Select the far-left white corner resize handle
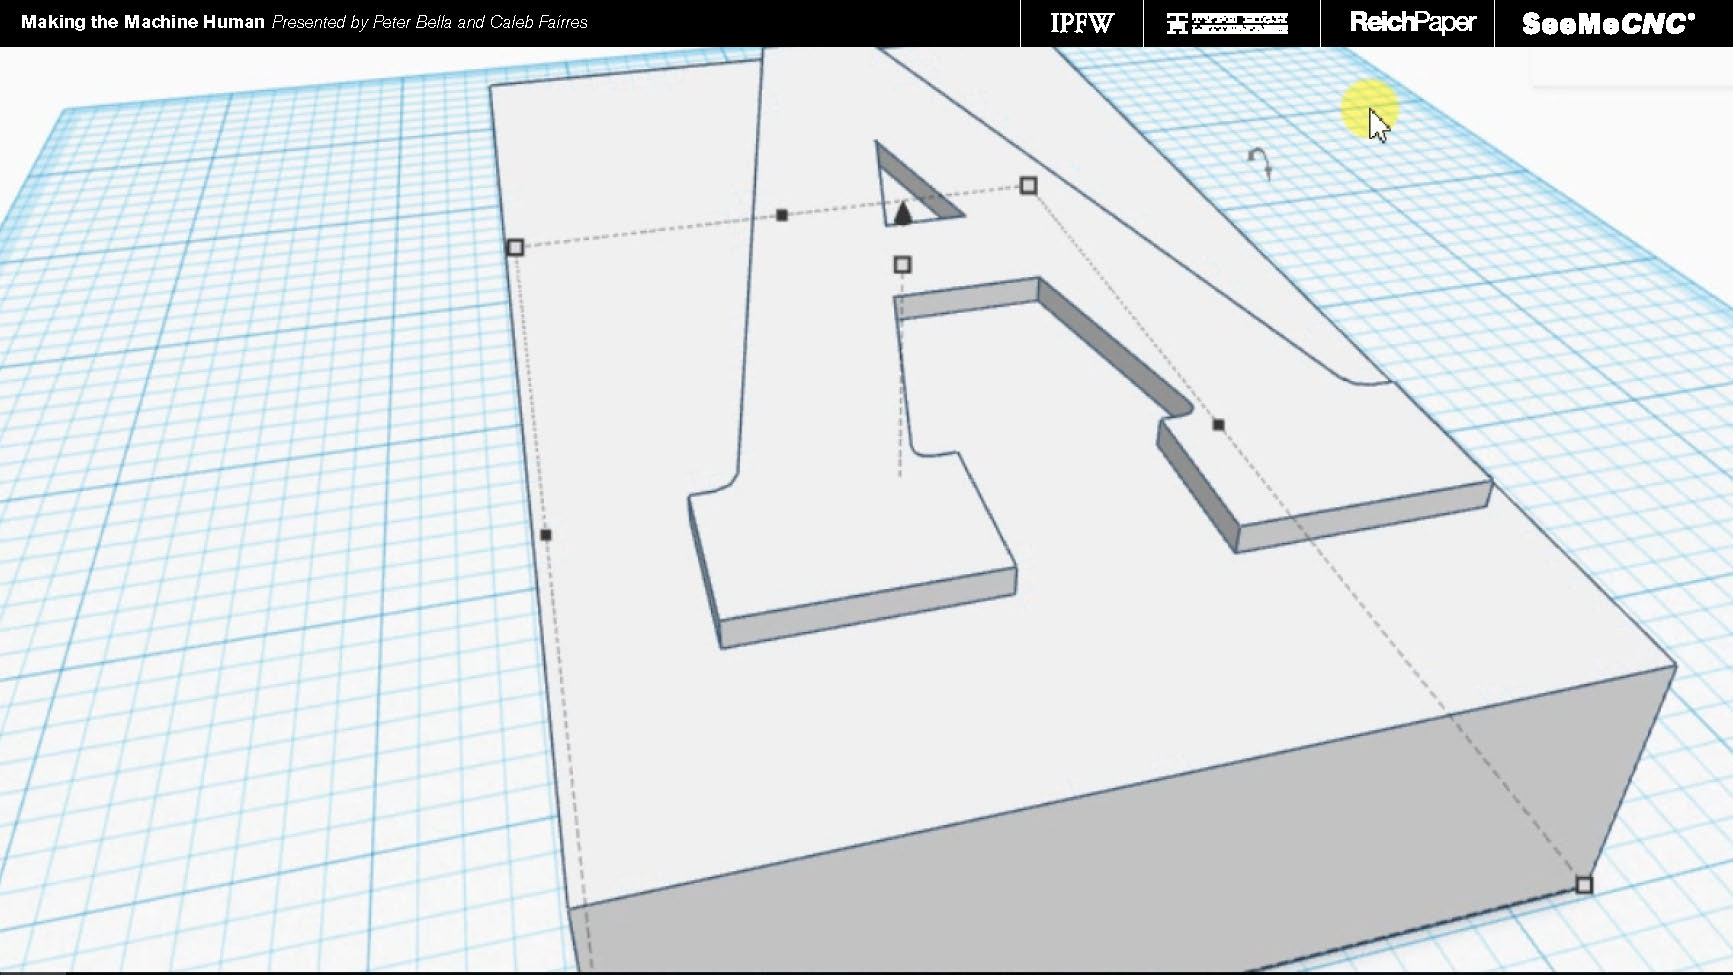The width and height of the screenshot is (1733, 975). 515,247
